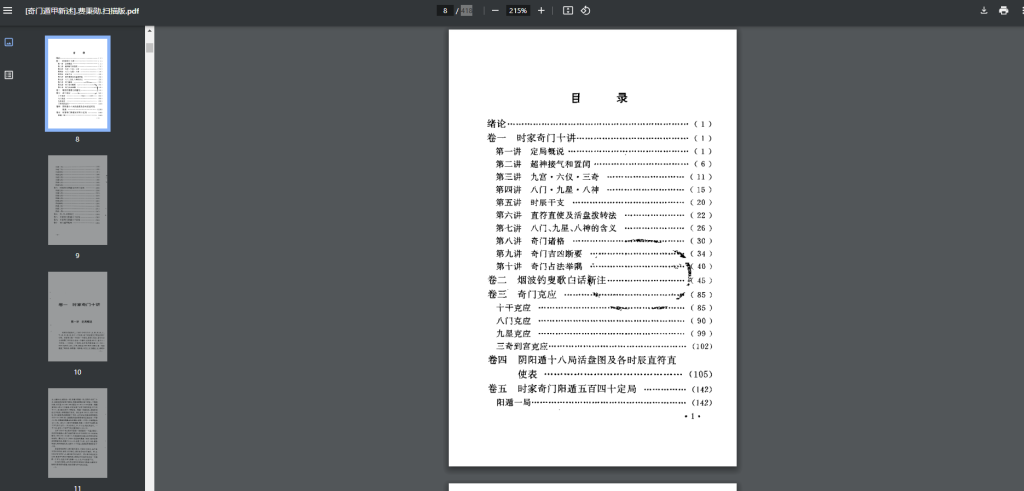The image size is (1024, 491).
Task: Click the 目录 heading on the page
Action: point(599,98)
